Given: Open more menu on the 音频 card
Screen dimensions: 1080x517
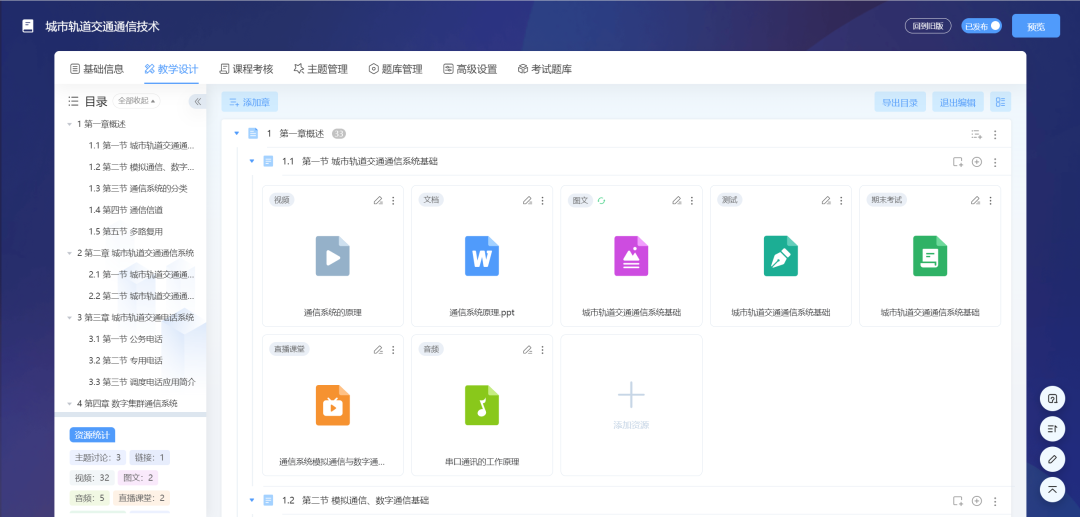Looking at the screenshot, I should point(543,350).
